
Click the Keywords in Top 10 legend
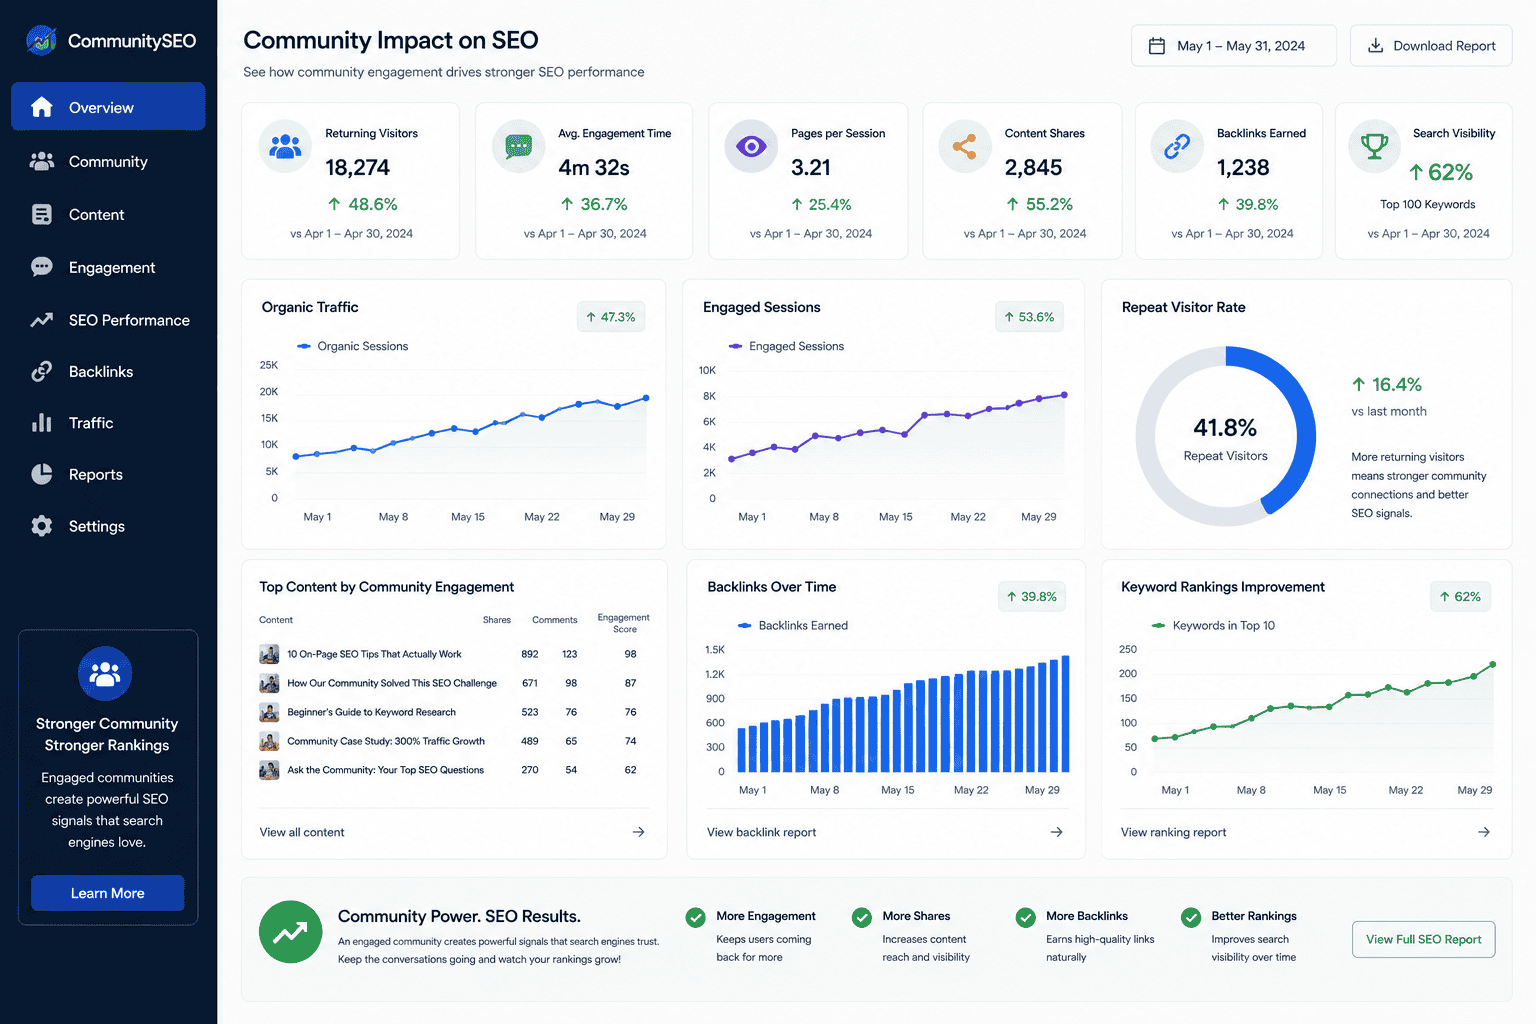[x=1214, y=625]
